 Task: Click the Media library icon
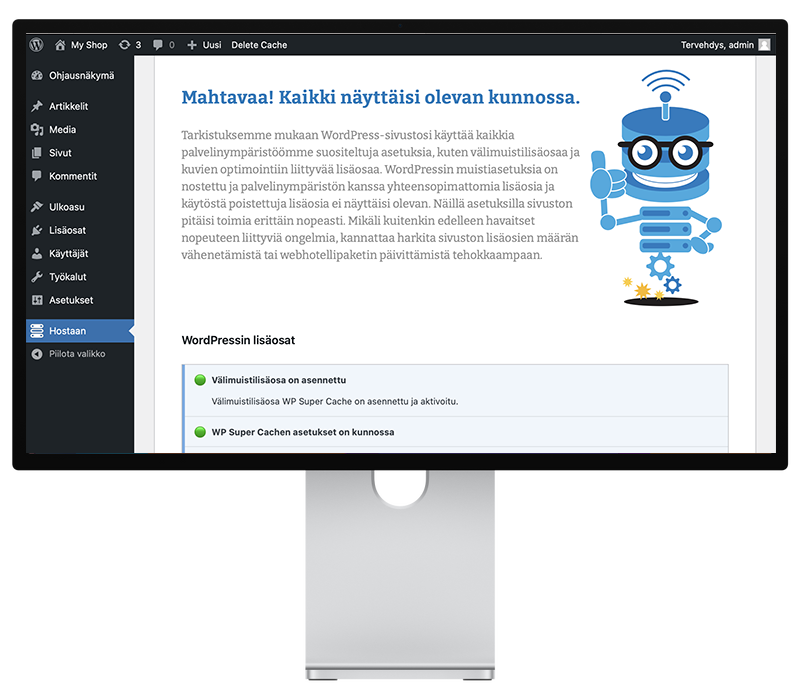click(37, 130)
